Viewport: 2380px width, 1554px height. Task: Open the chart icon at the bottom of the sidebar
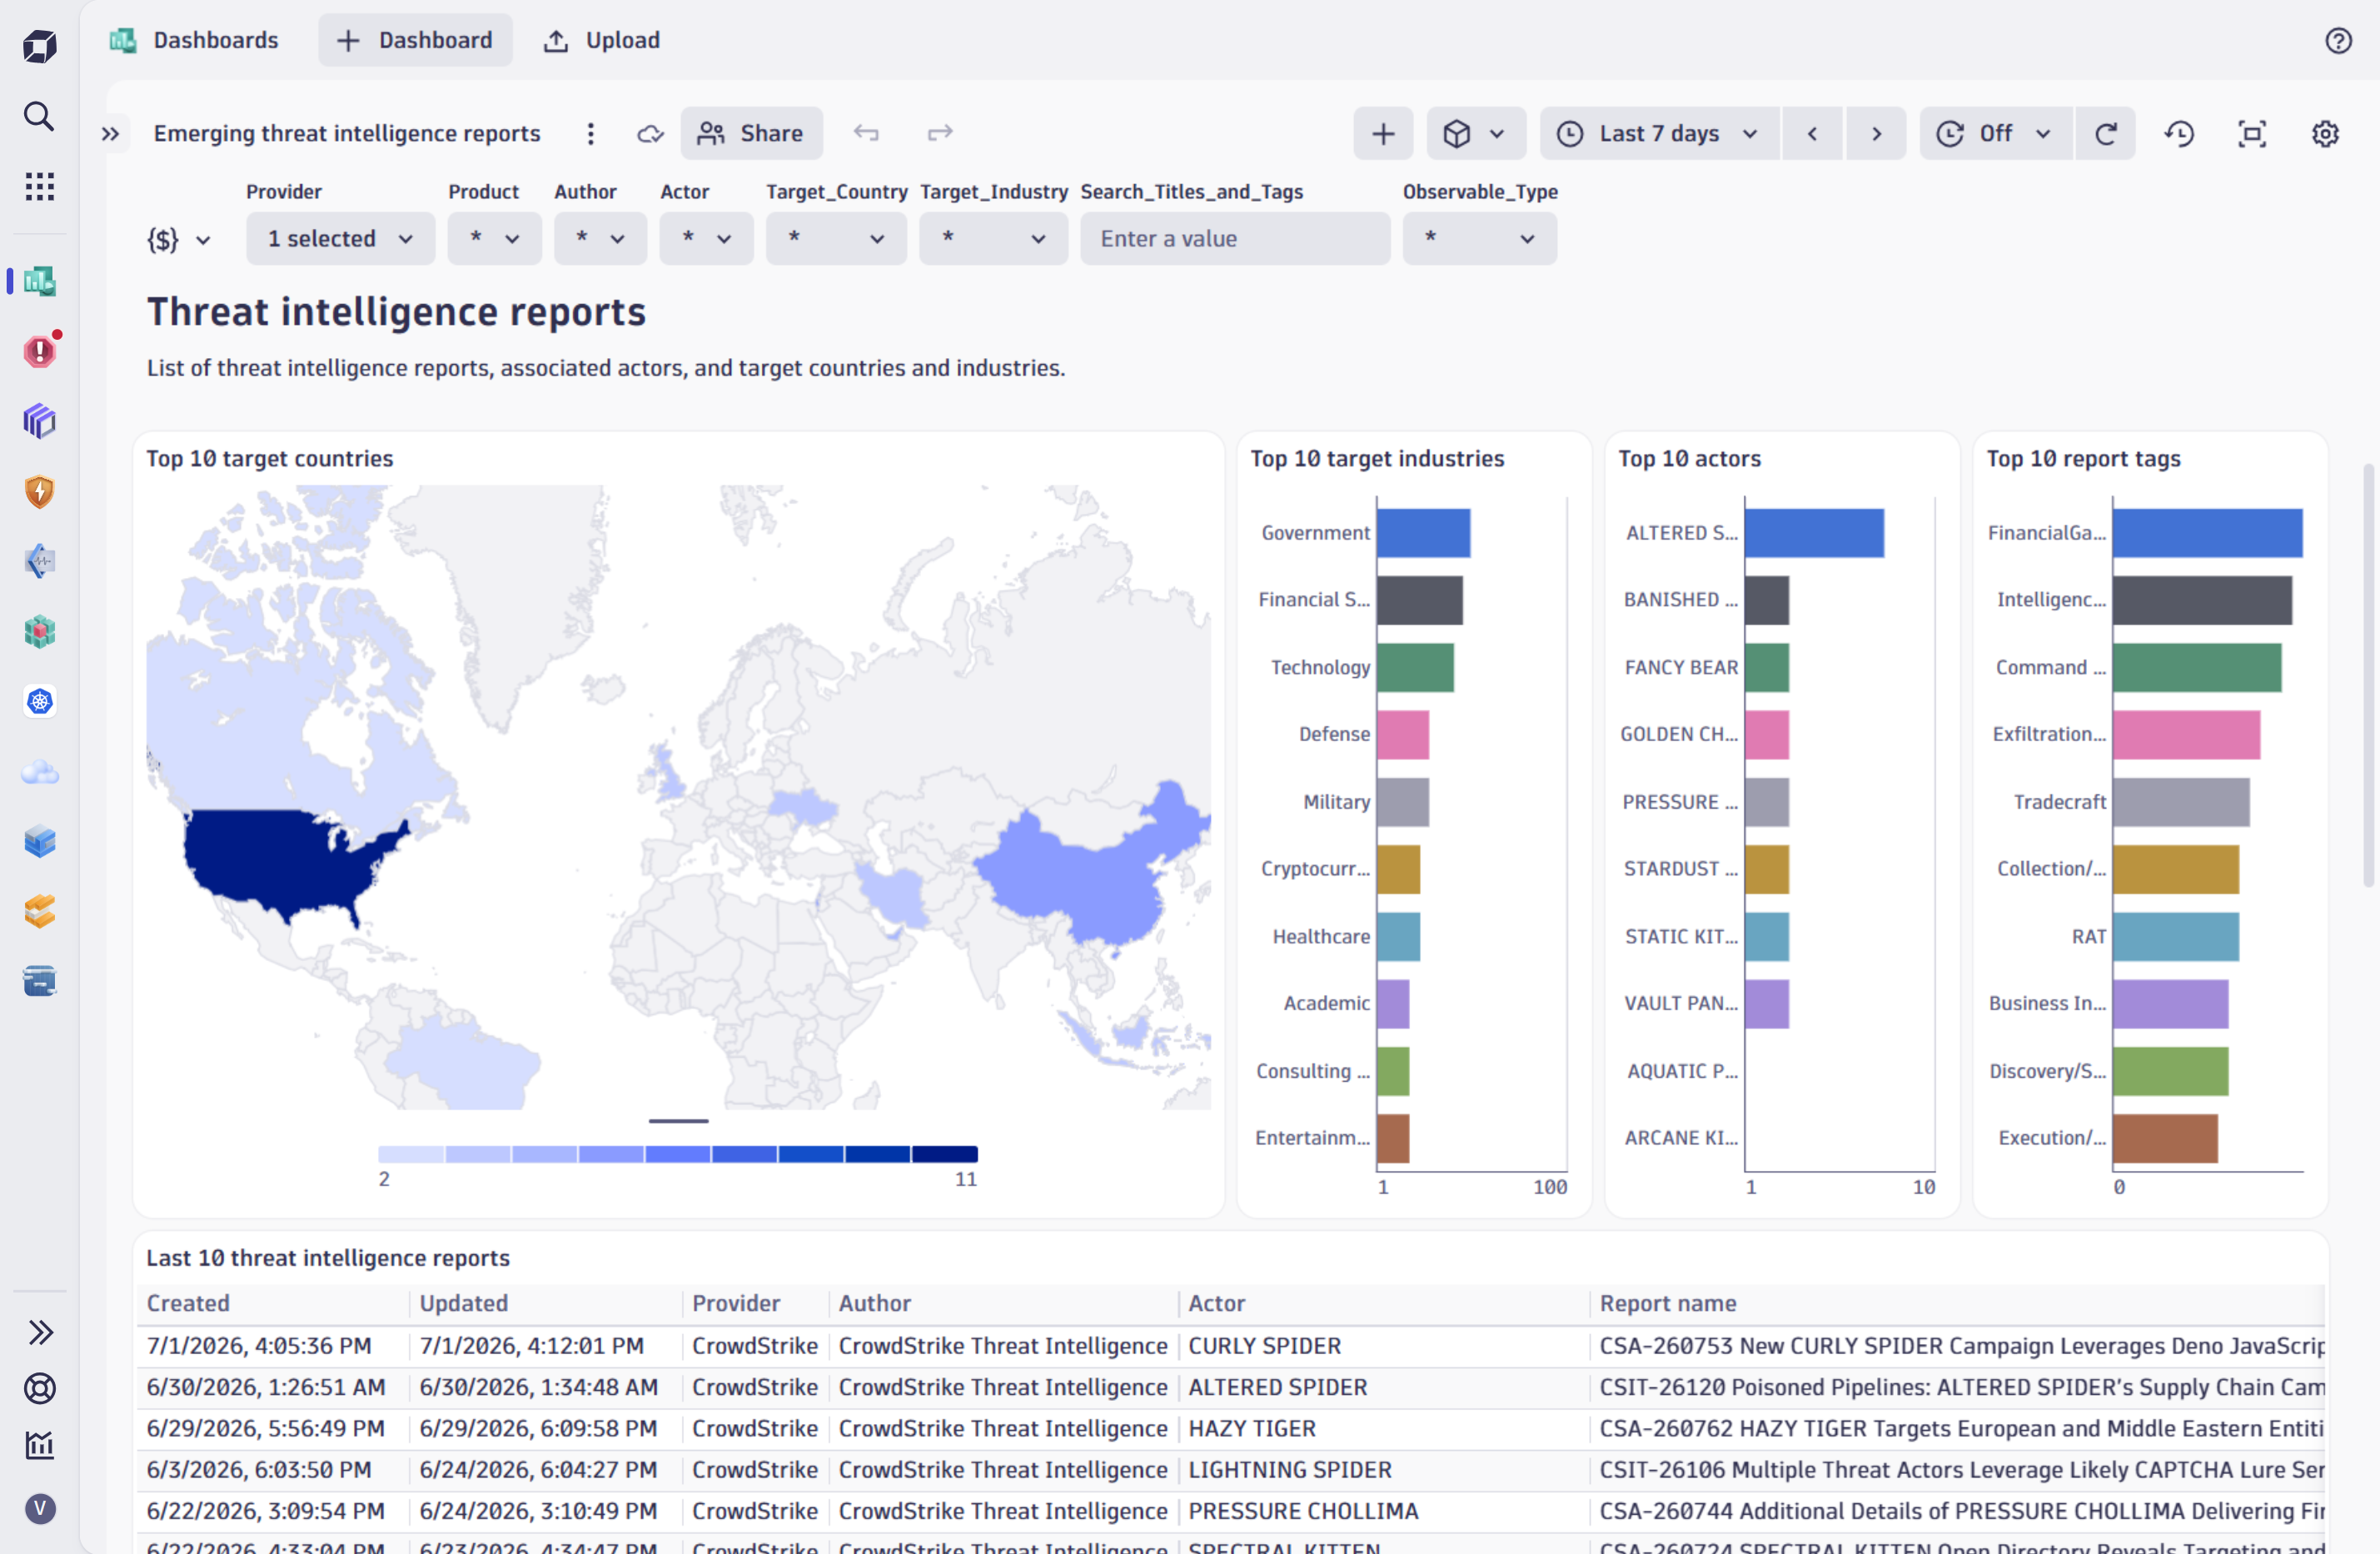coord(40,1444)
